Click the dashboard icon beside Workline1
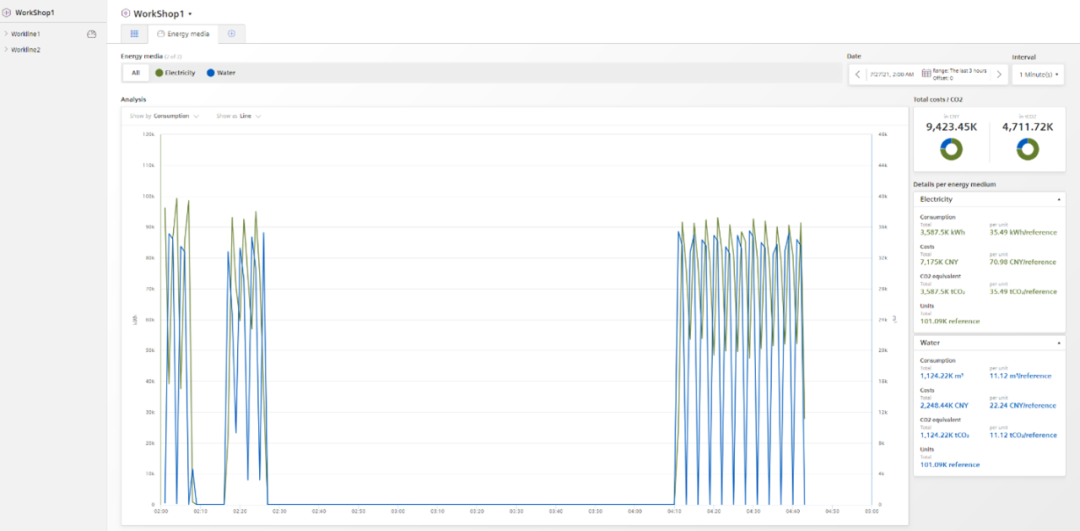Screen dimensions: 1080x531 tap(92, 34)
